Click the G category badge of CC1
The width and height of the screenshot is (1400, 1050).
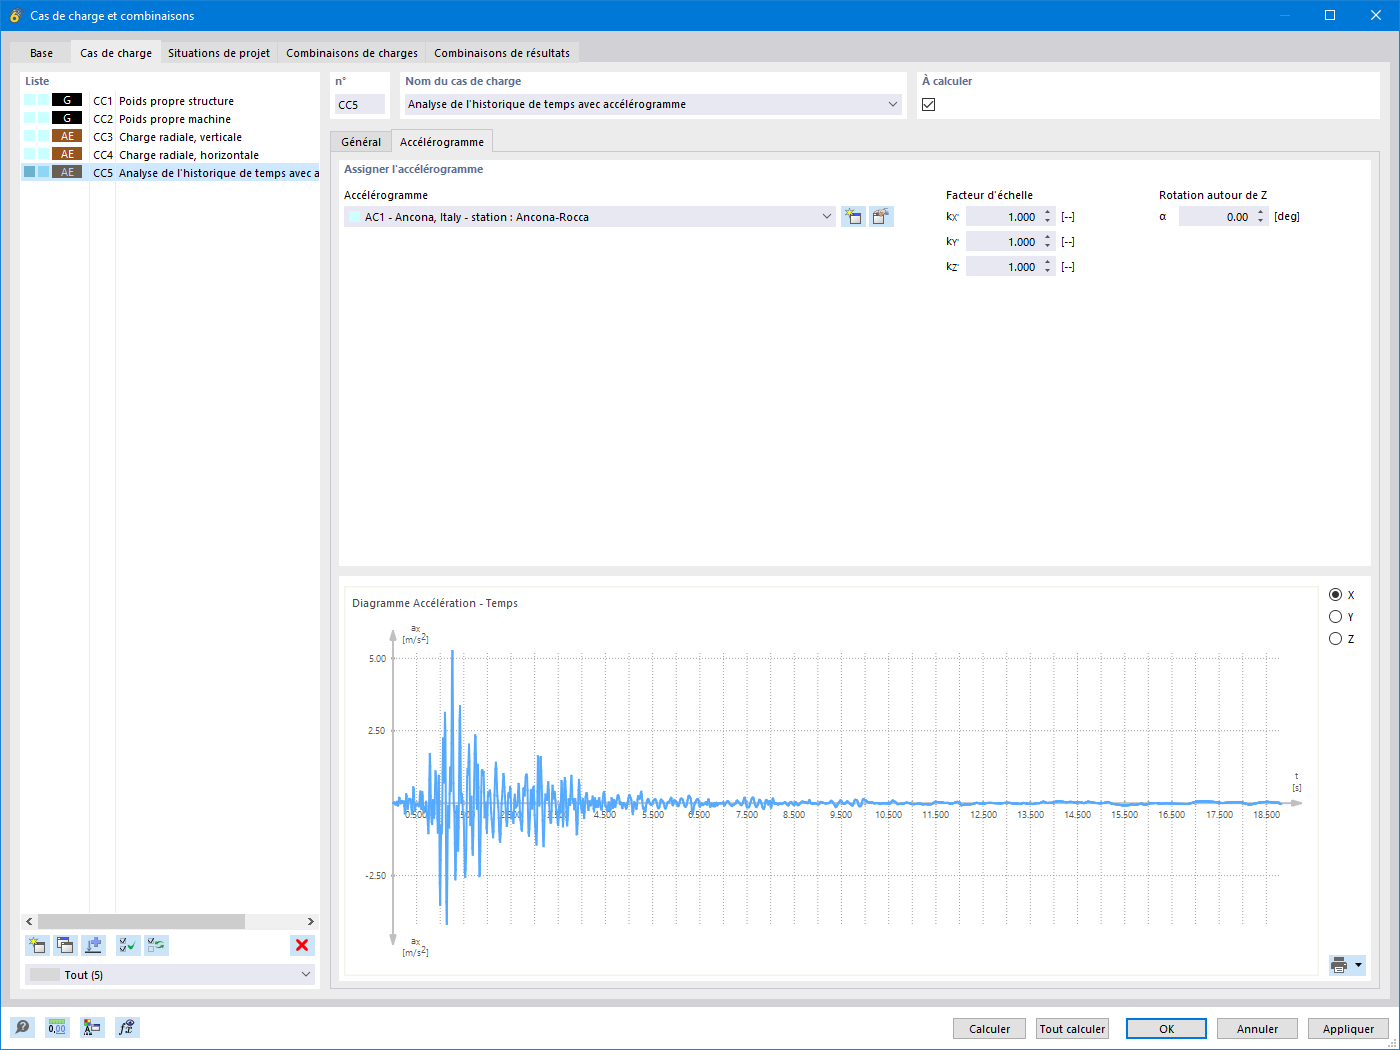point(67,100)
